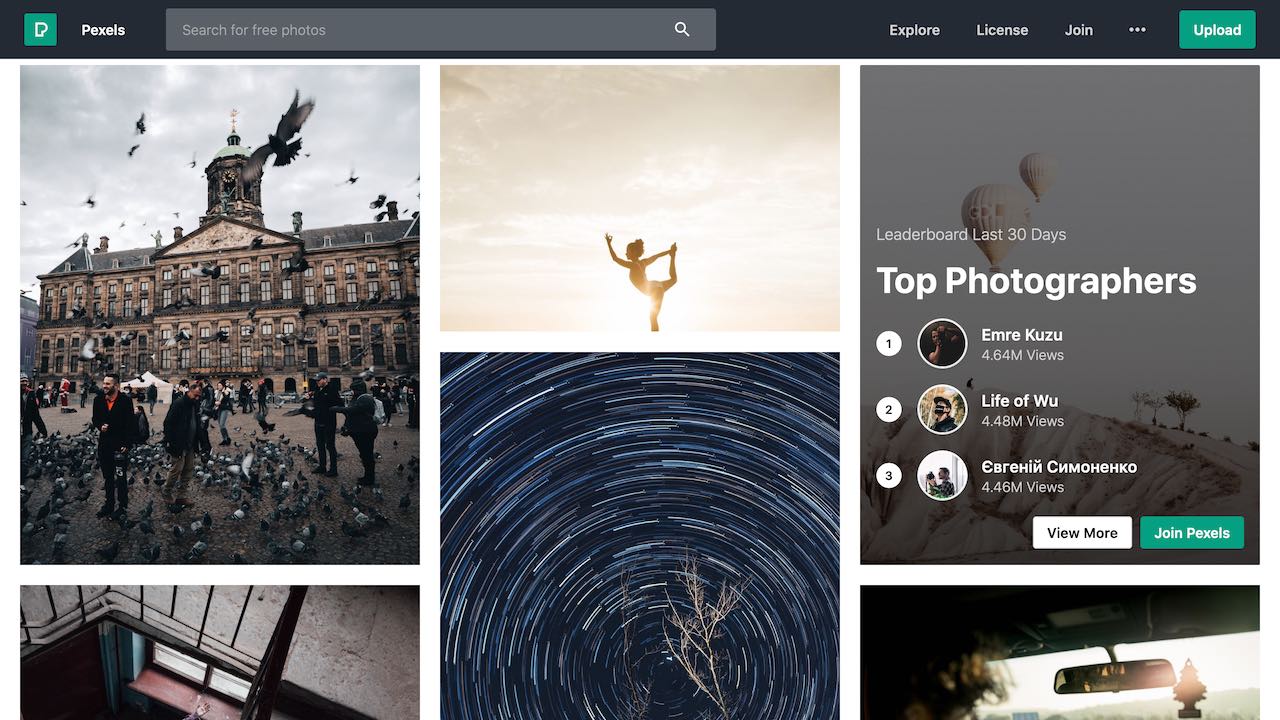Click Євгеній Симоненко's avatar

[942, 476]
